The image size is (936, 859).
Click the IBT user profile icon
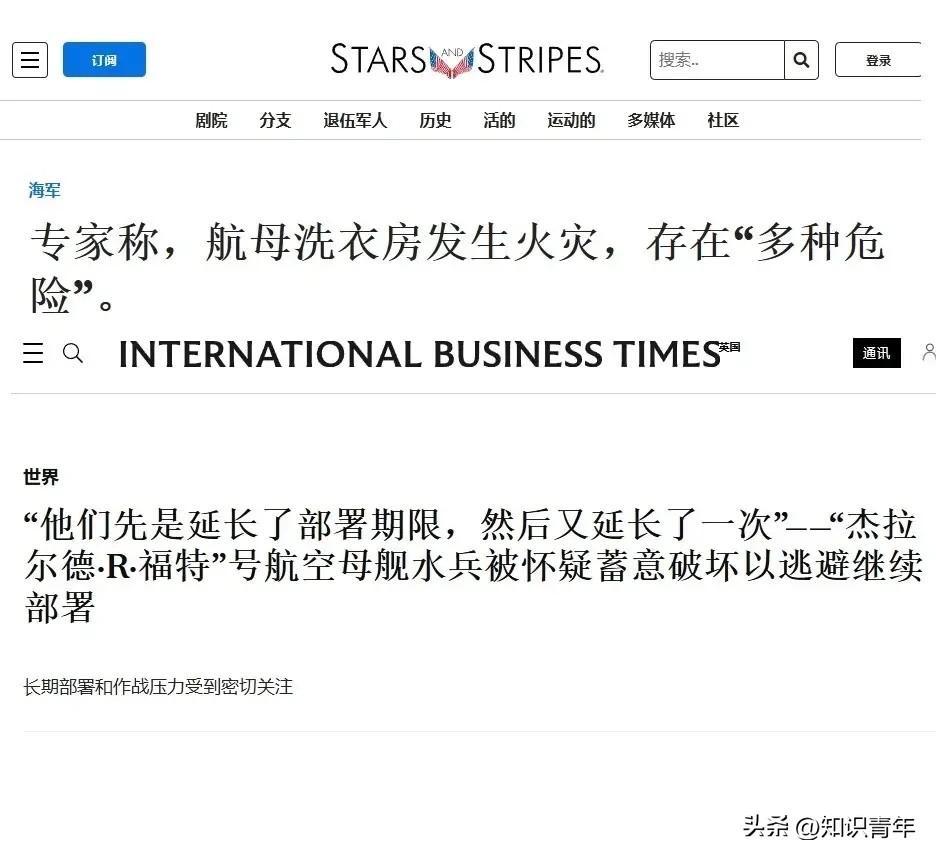pos(929,352)
